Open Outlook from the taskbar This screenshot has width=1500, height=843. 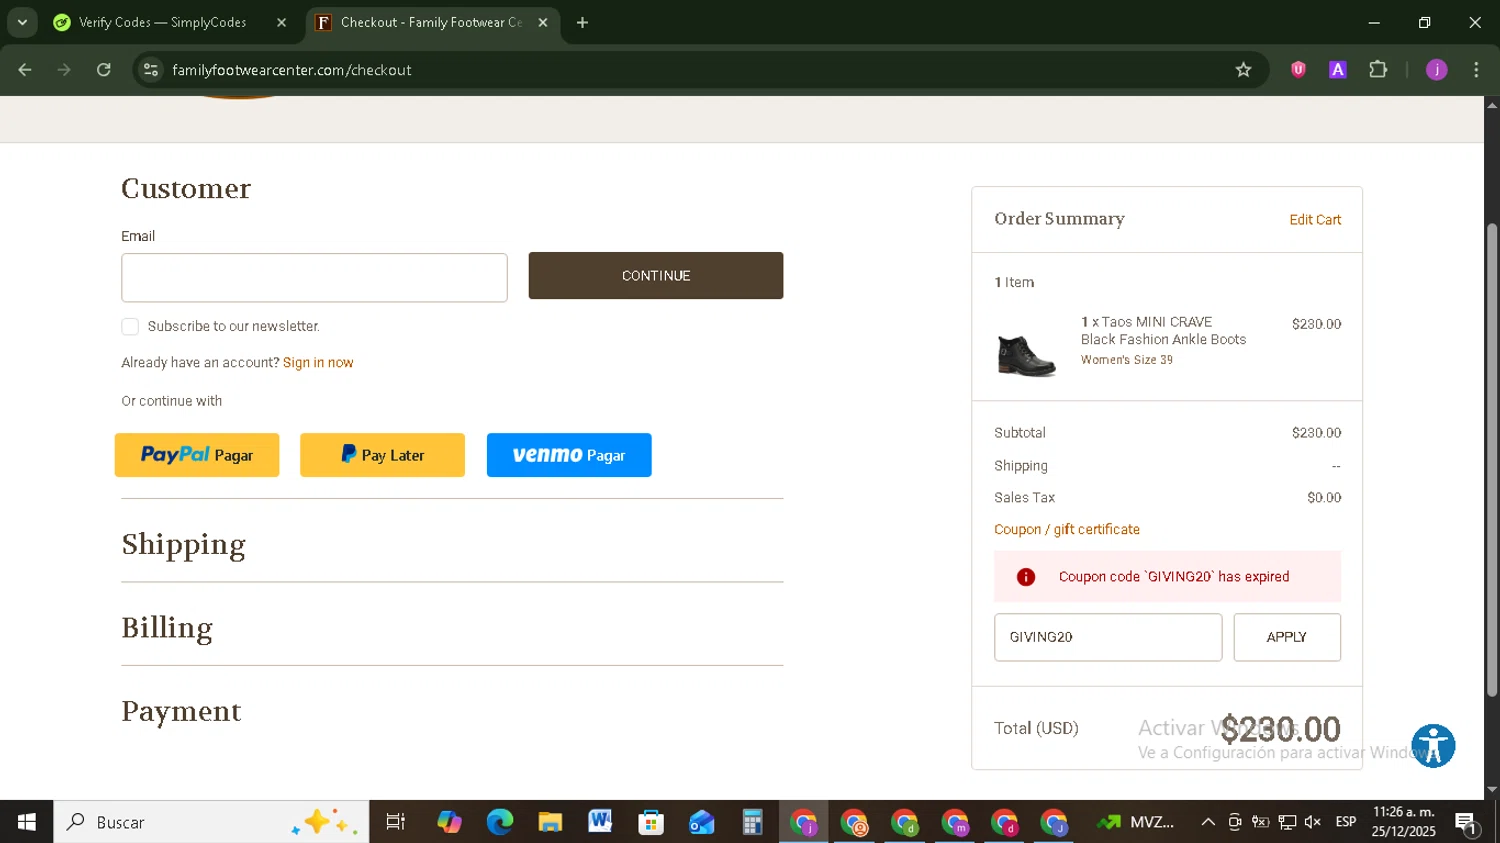[x=701, y=822]
